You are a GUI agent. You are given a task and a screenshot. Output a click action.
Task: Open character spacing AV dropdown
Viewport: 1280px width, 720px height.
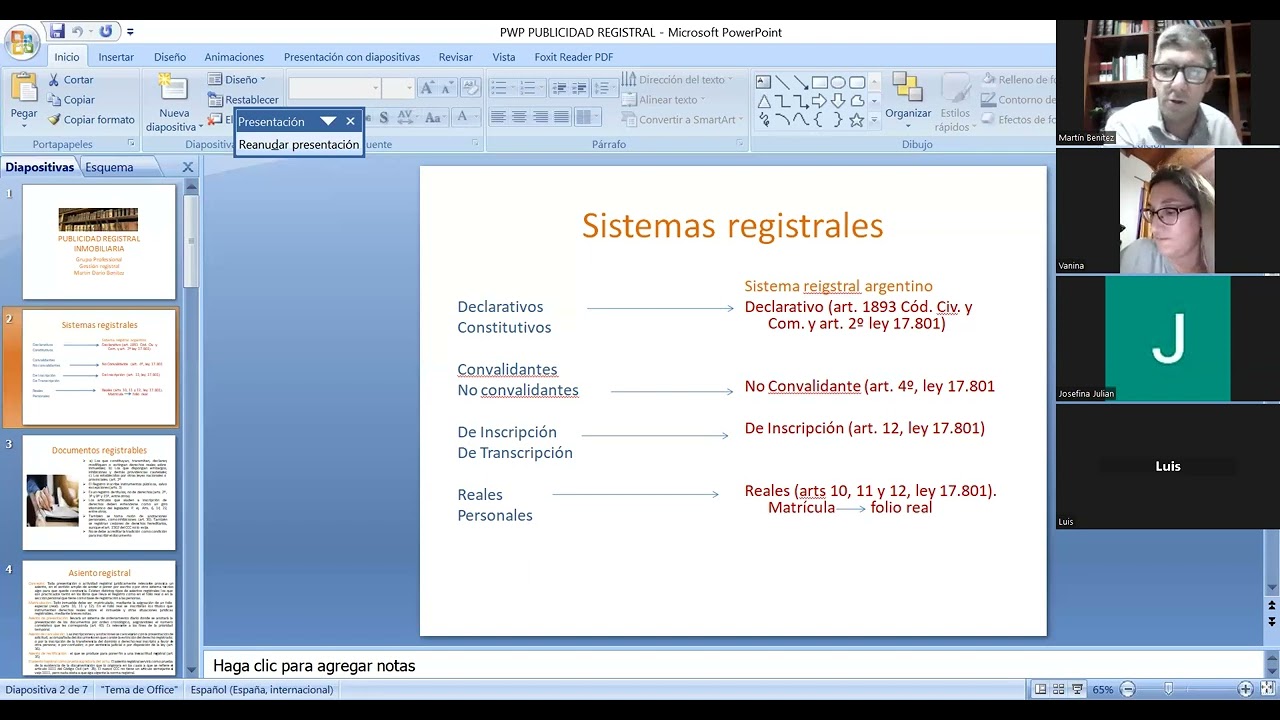(408, 118)
